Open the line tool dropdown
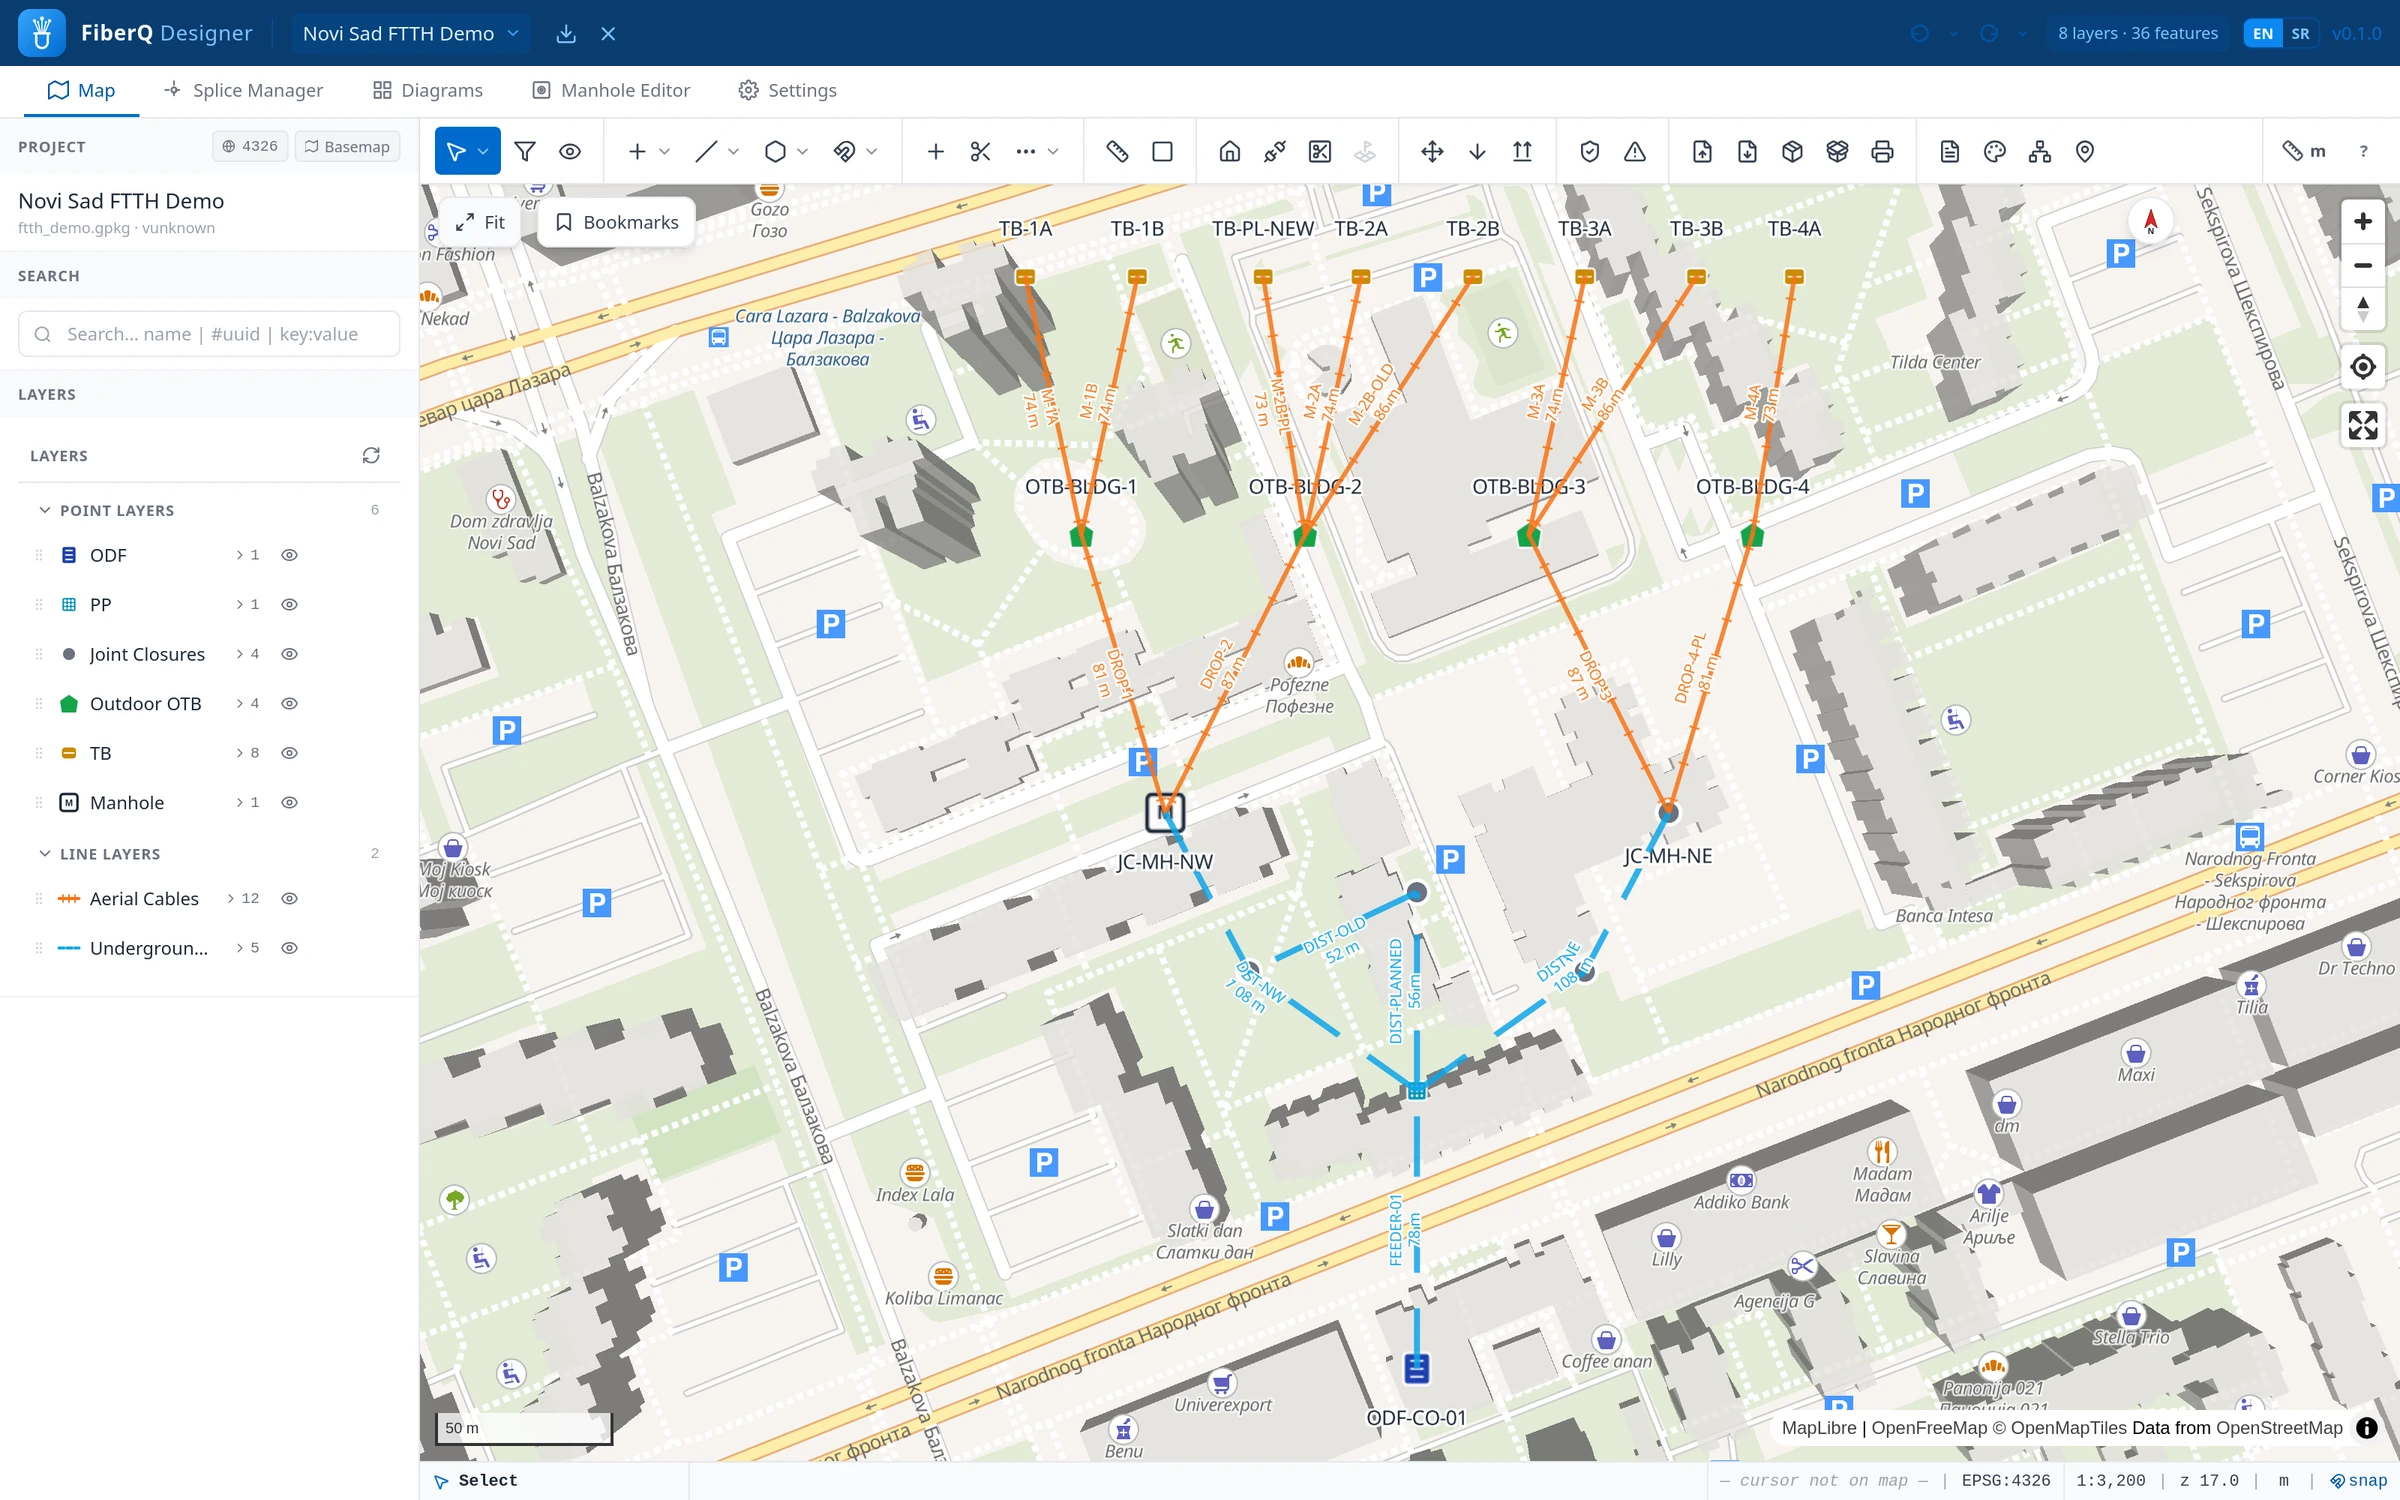 pos(734,151)
